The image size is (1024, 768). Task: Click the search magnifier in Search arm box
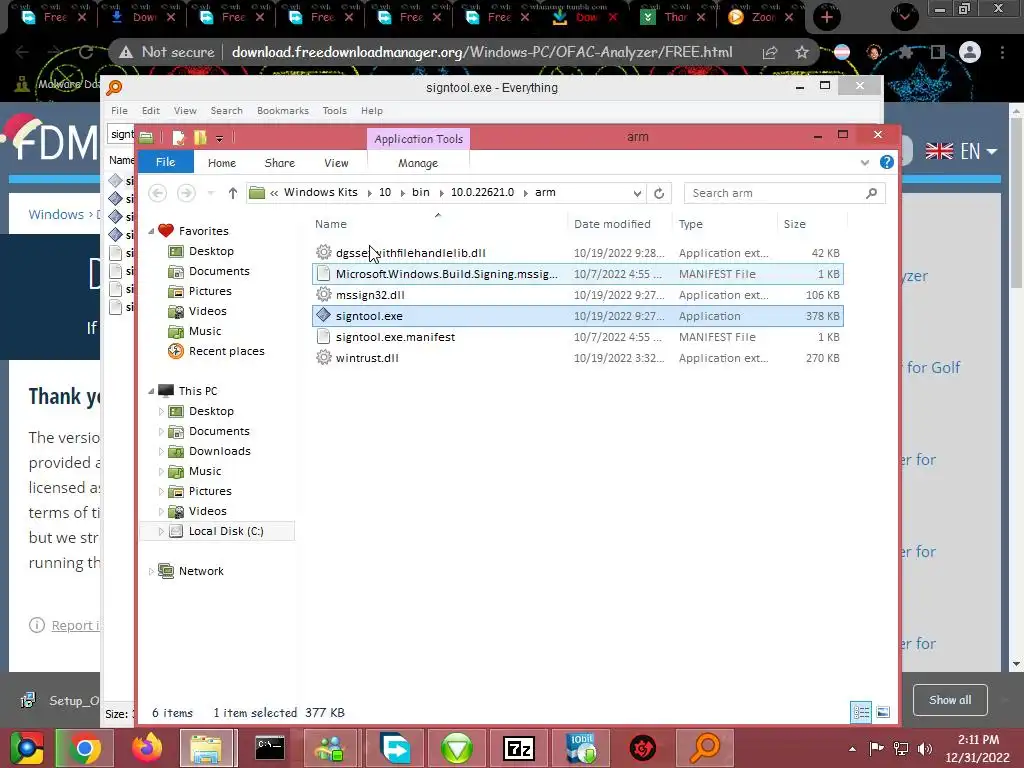tap(871, 193)
